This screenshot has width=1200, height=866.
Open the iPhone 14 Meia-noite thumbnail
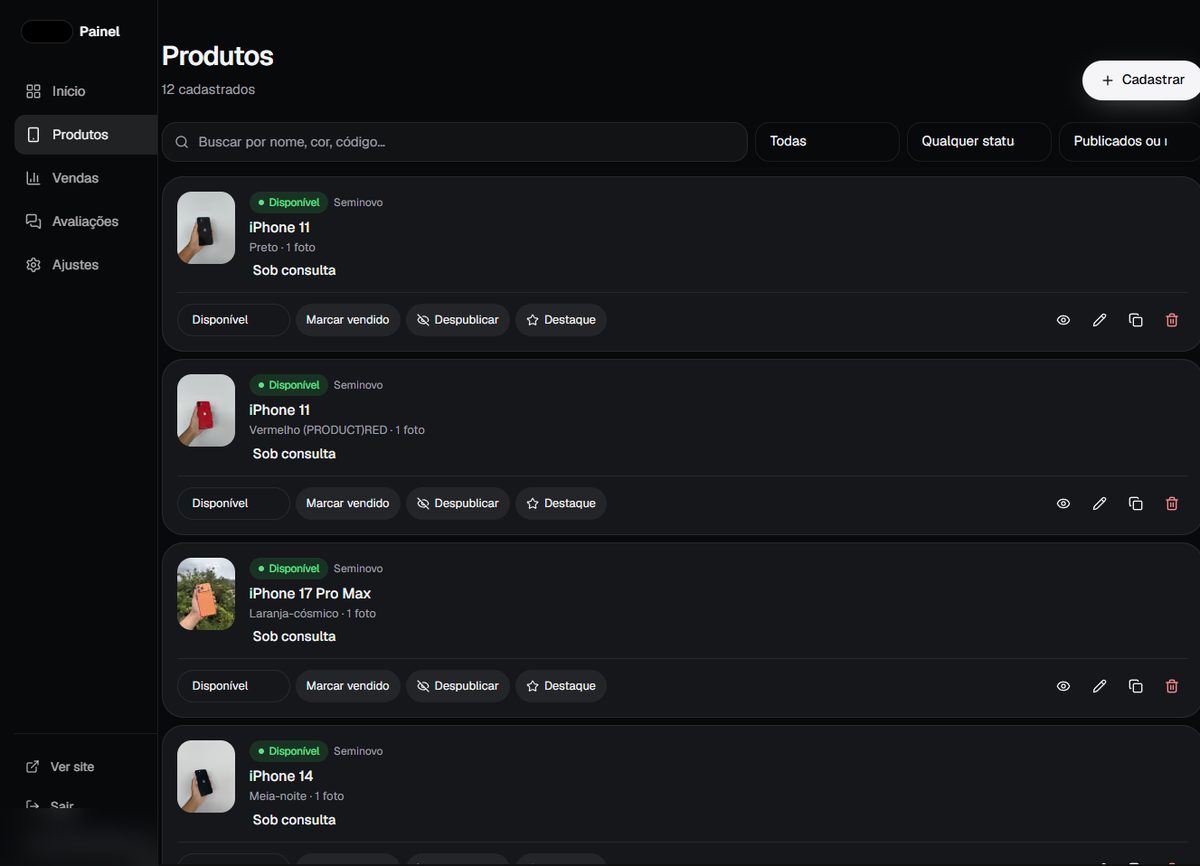coord(206,777)
